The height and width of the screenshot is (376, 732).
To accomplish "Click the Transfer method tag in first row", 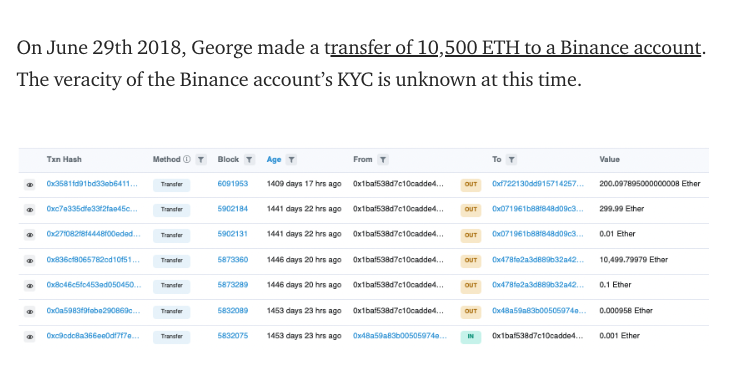I will pos(171,185).
